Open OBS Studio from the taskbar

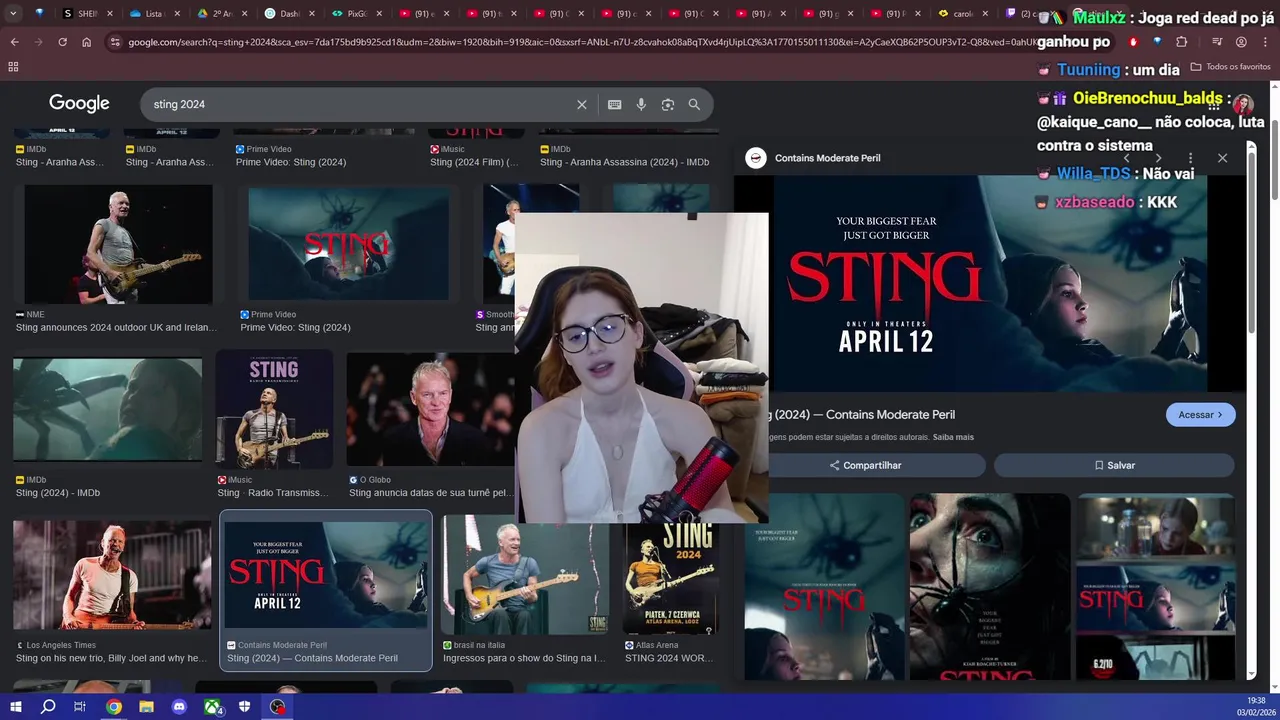pyautogui.click(x=278, y=707)
